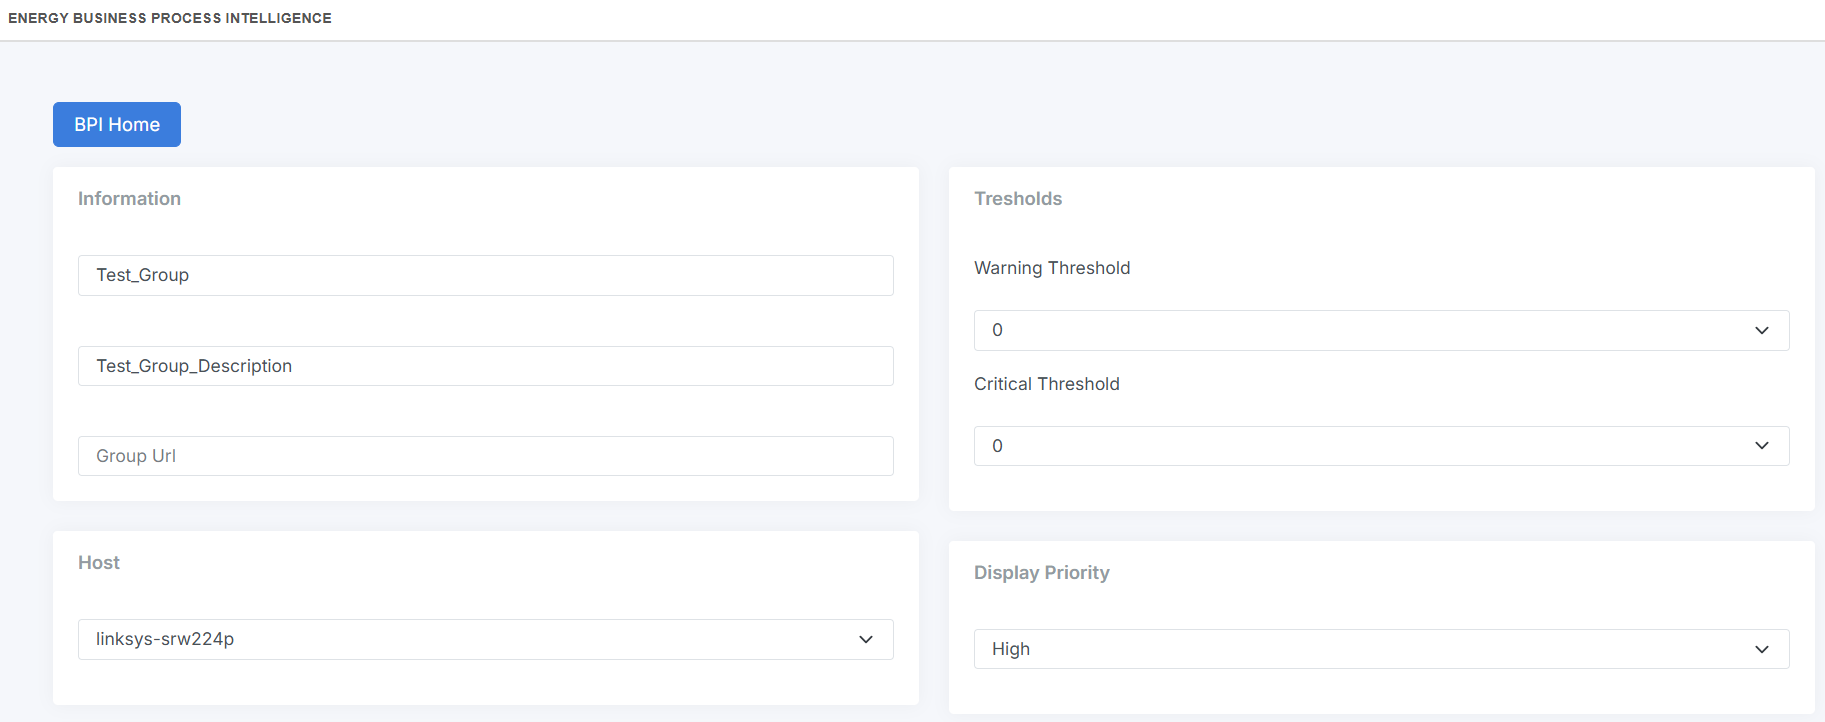Click the Critical Threshold chevron arrow
The width and height of the screenshot is (1825, 722).
point(1762,446)
